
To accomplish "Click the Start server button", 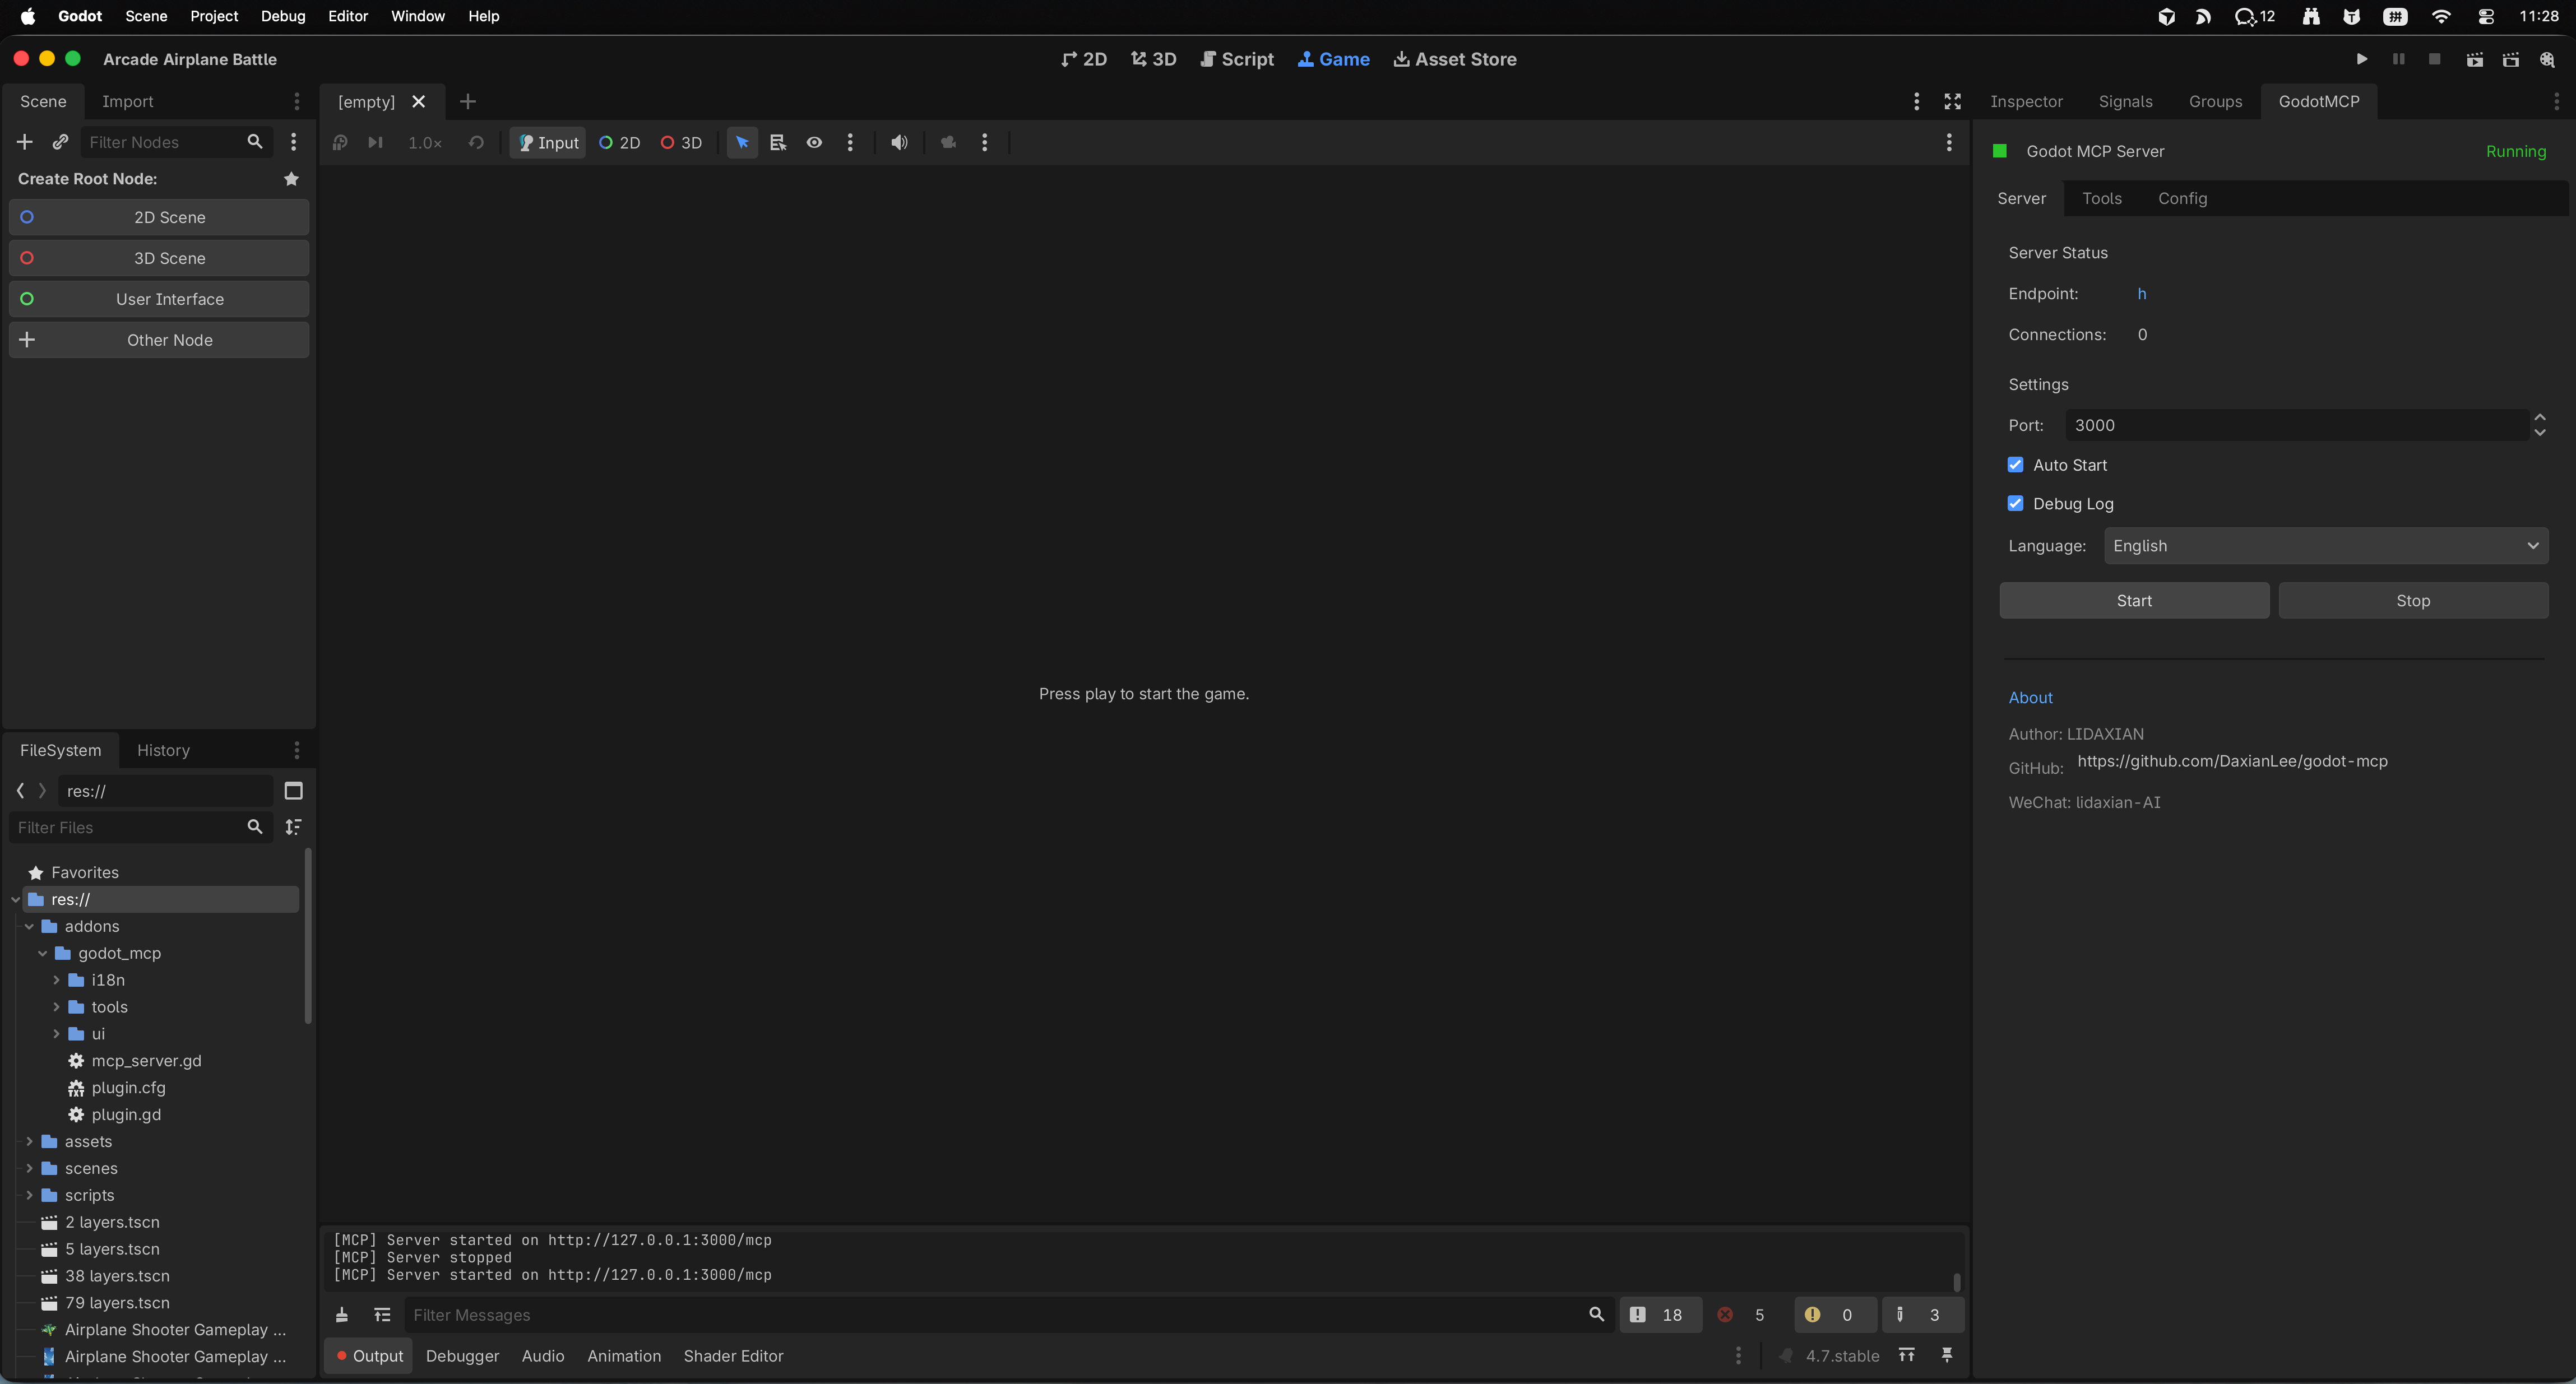I will 2134,601.
